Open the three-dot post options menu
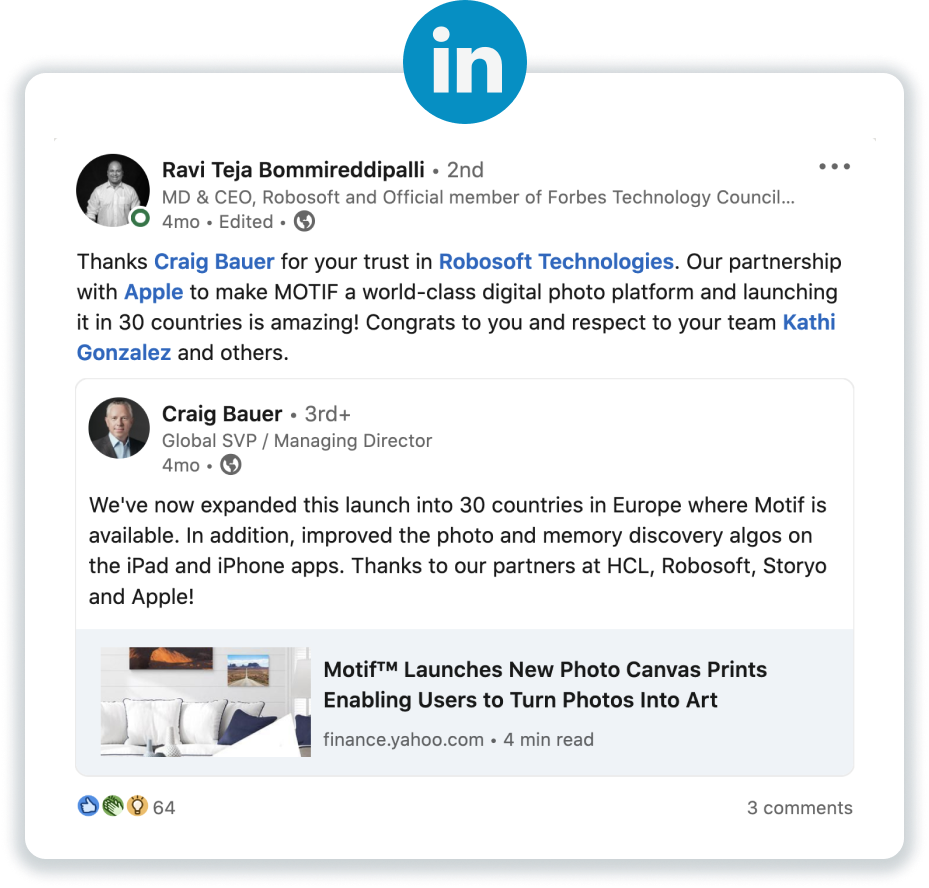 [x=834, y=166]
